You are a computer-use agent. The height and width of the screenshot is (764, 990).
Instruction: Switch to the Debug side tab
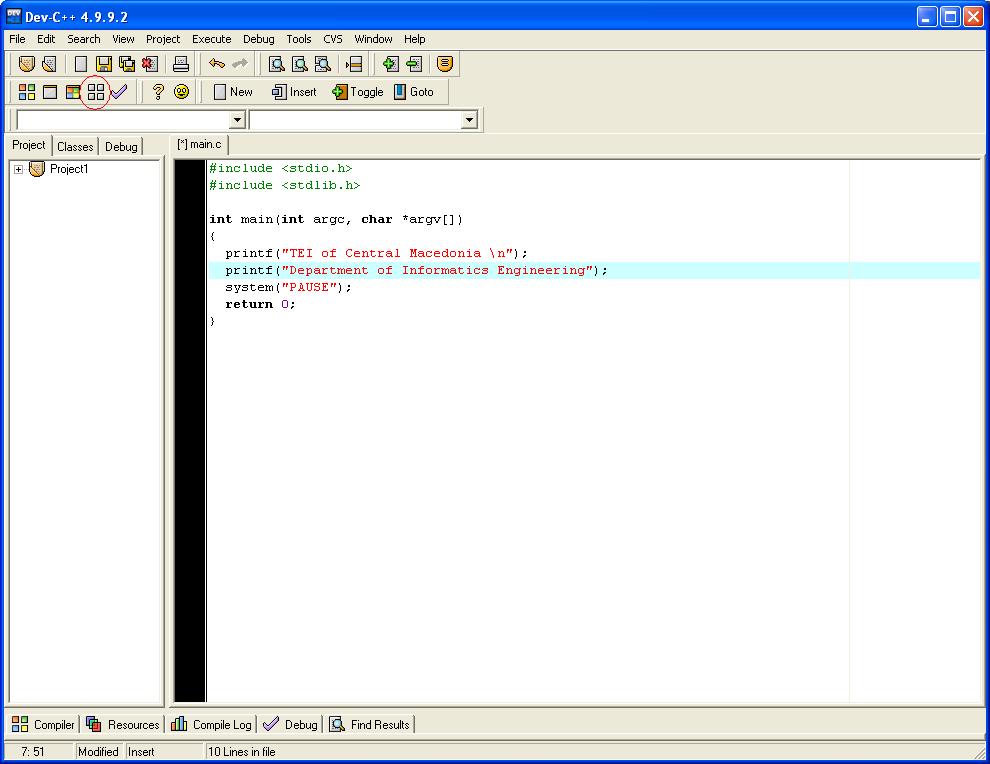pyautogui.click(x=121, y=146)
